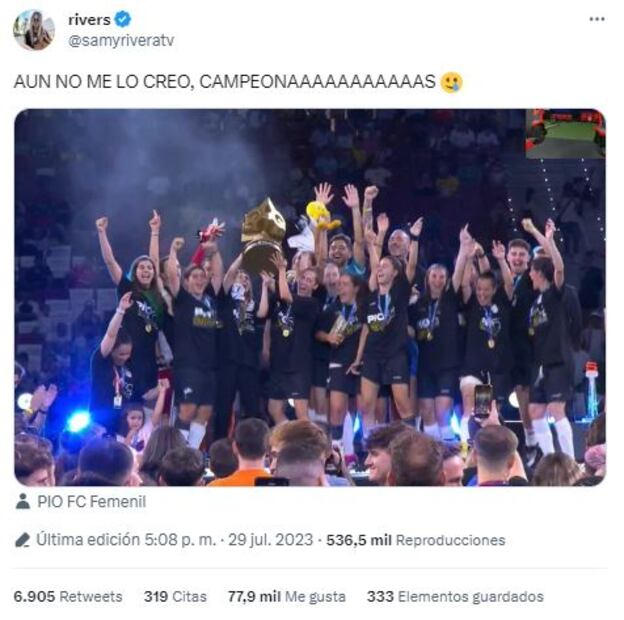
Task: Open the championship celebration photo
Action: (310, 297)
